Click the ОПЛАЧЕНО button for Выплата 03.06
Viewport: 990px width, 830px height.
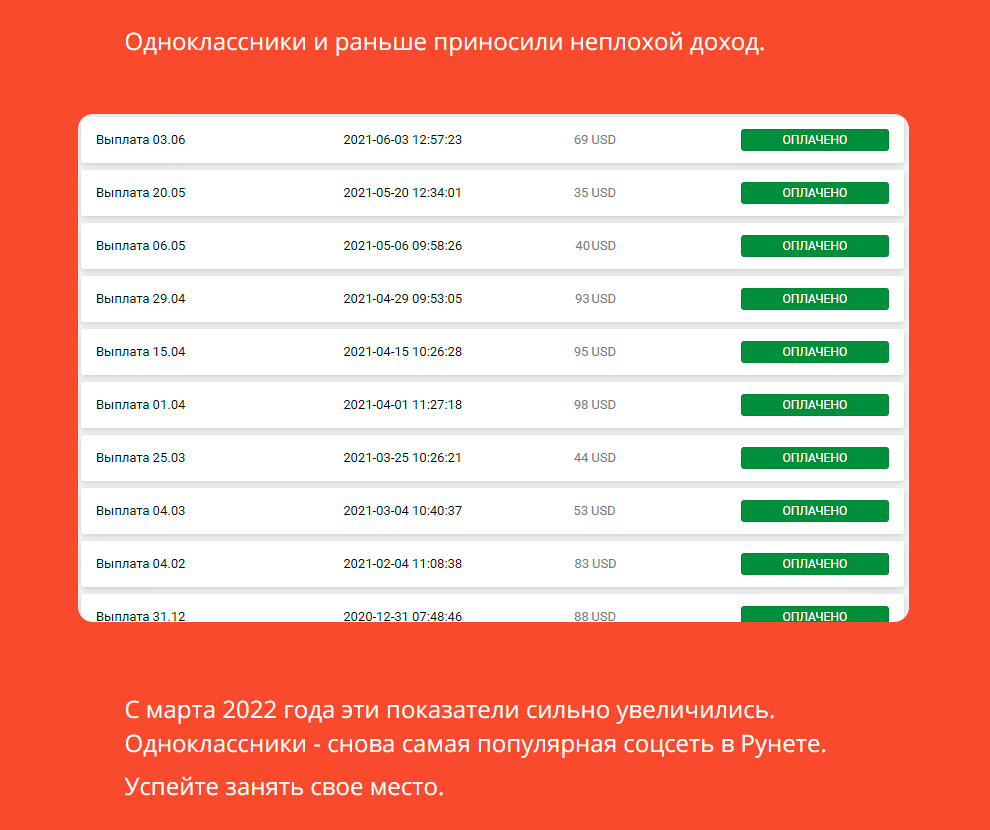point(814,140)
